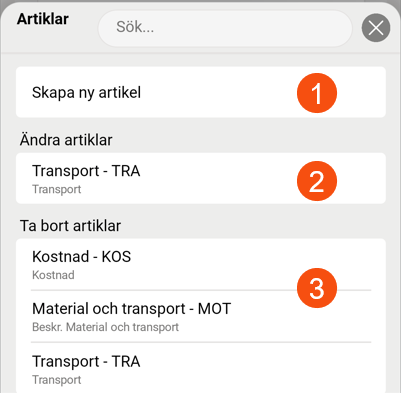Click the Ändra artiklar section heading

[x=66, y=140]
